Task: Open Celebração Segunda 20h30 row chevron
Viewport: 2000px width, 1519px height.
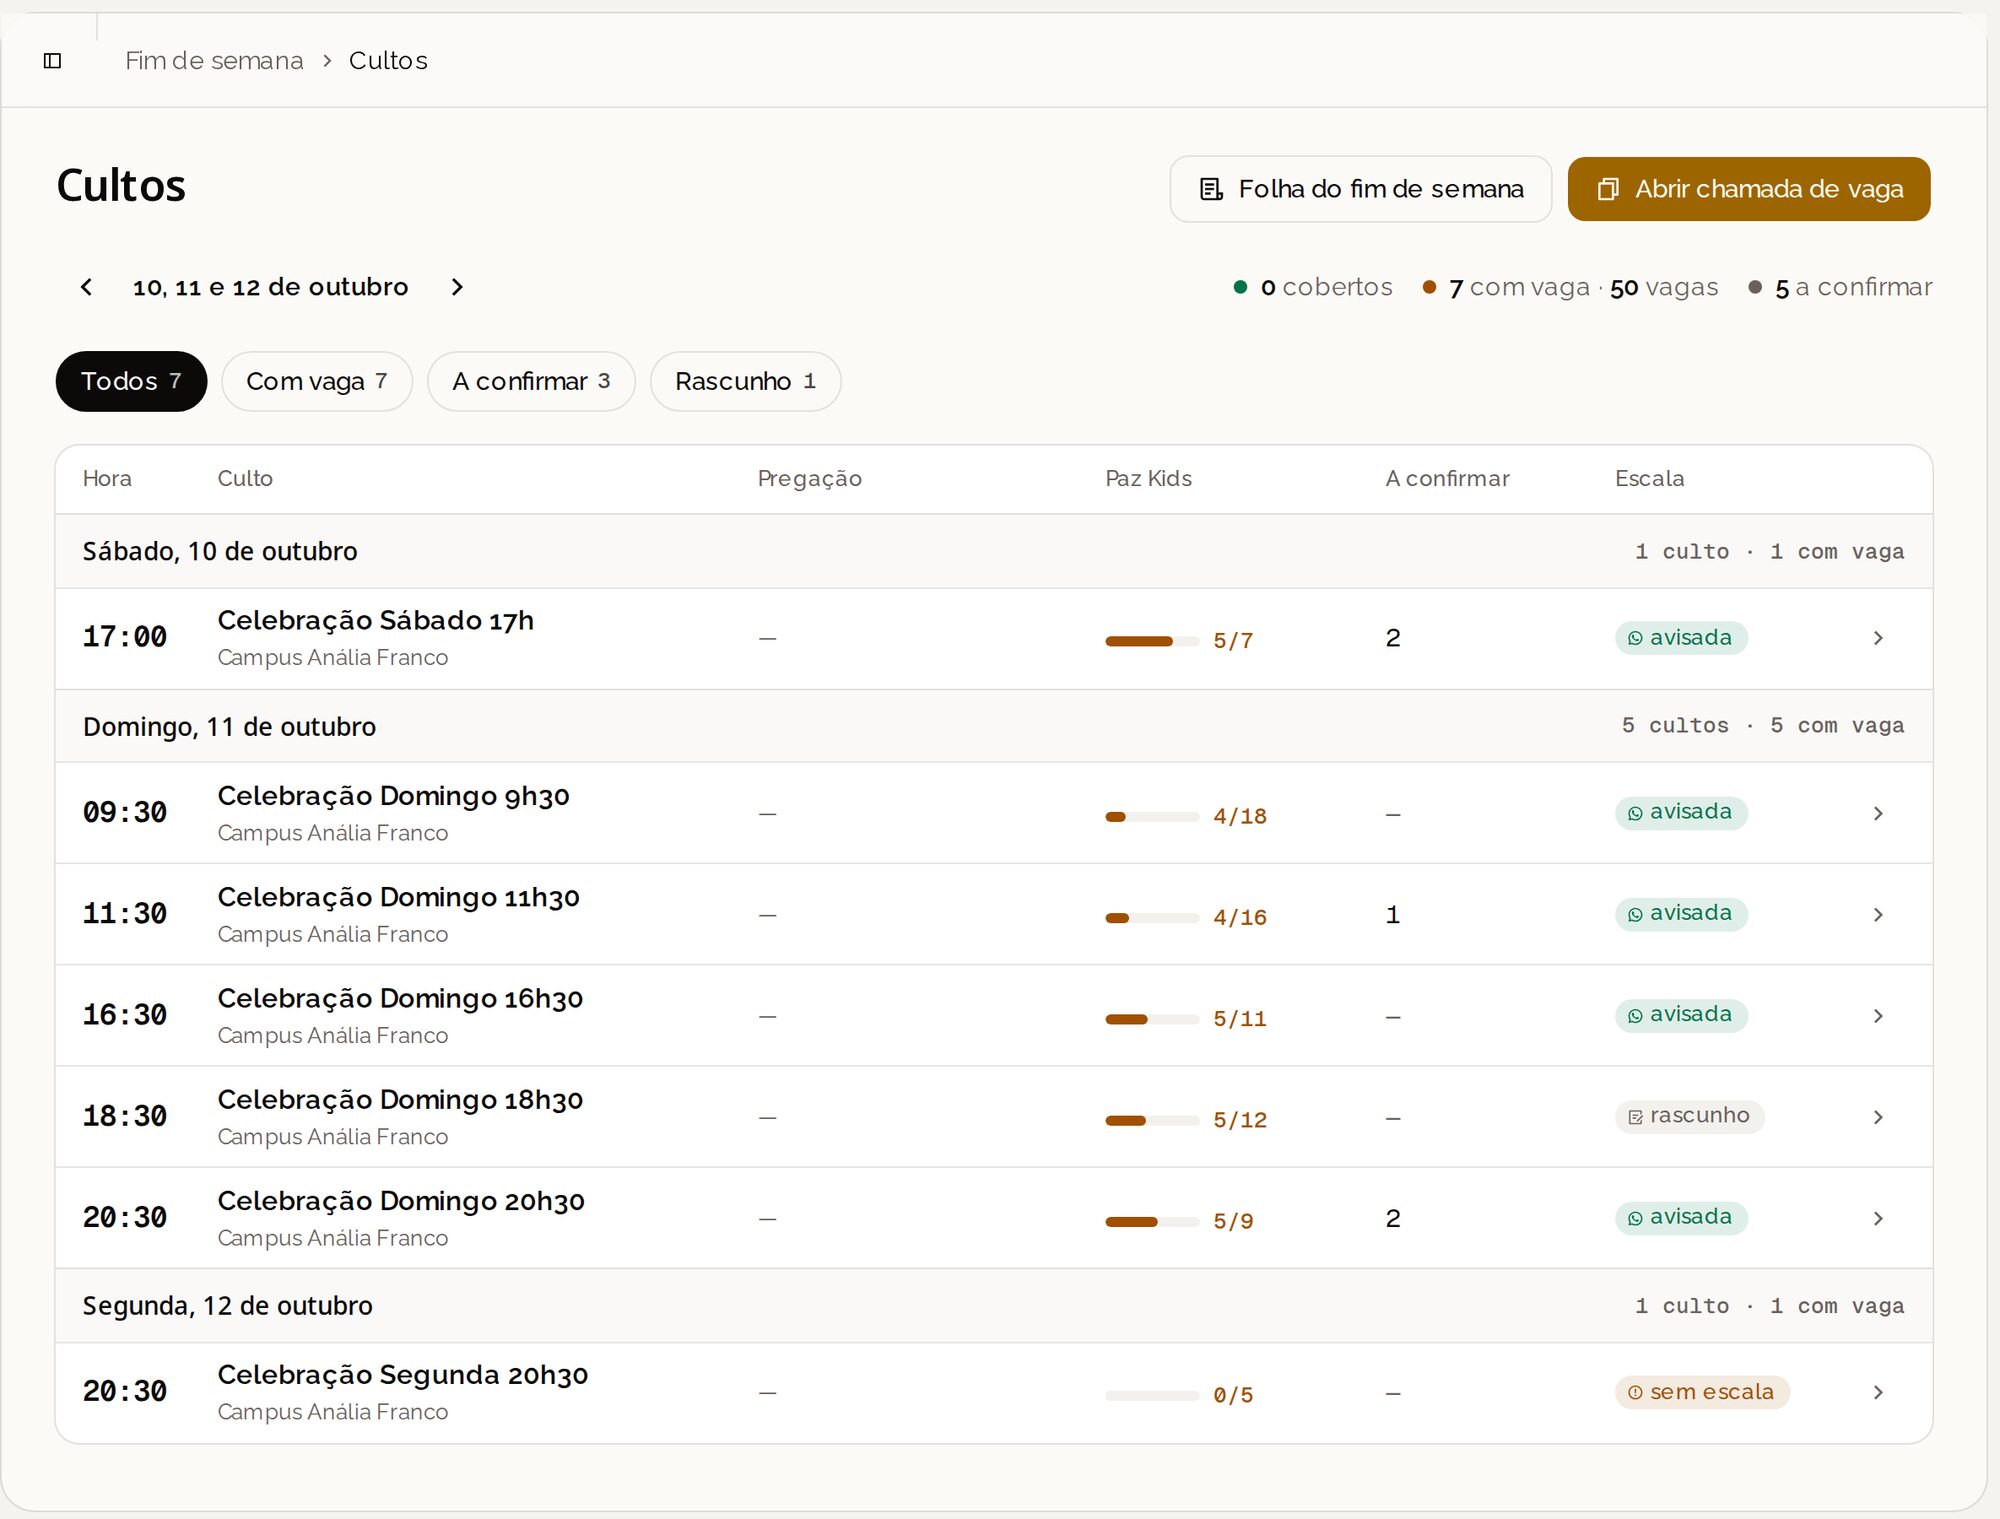Action: tap(1878, 1392)
